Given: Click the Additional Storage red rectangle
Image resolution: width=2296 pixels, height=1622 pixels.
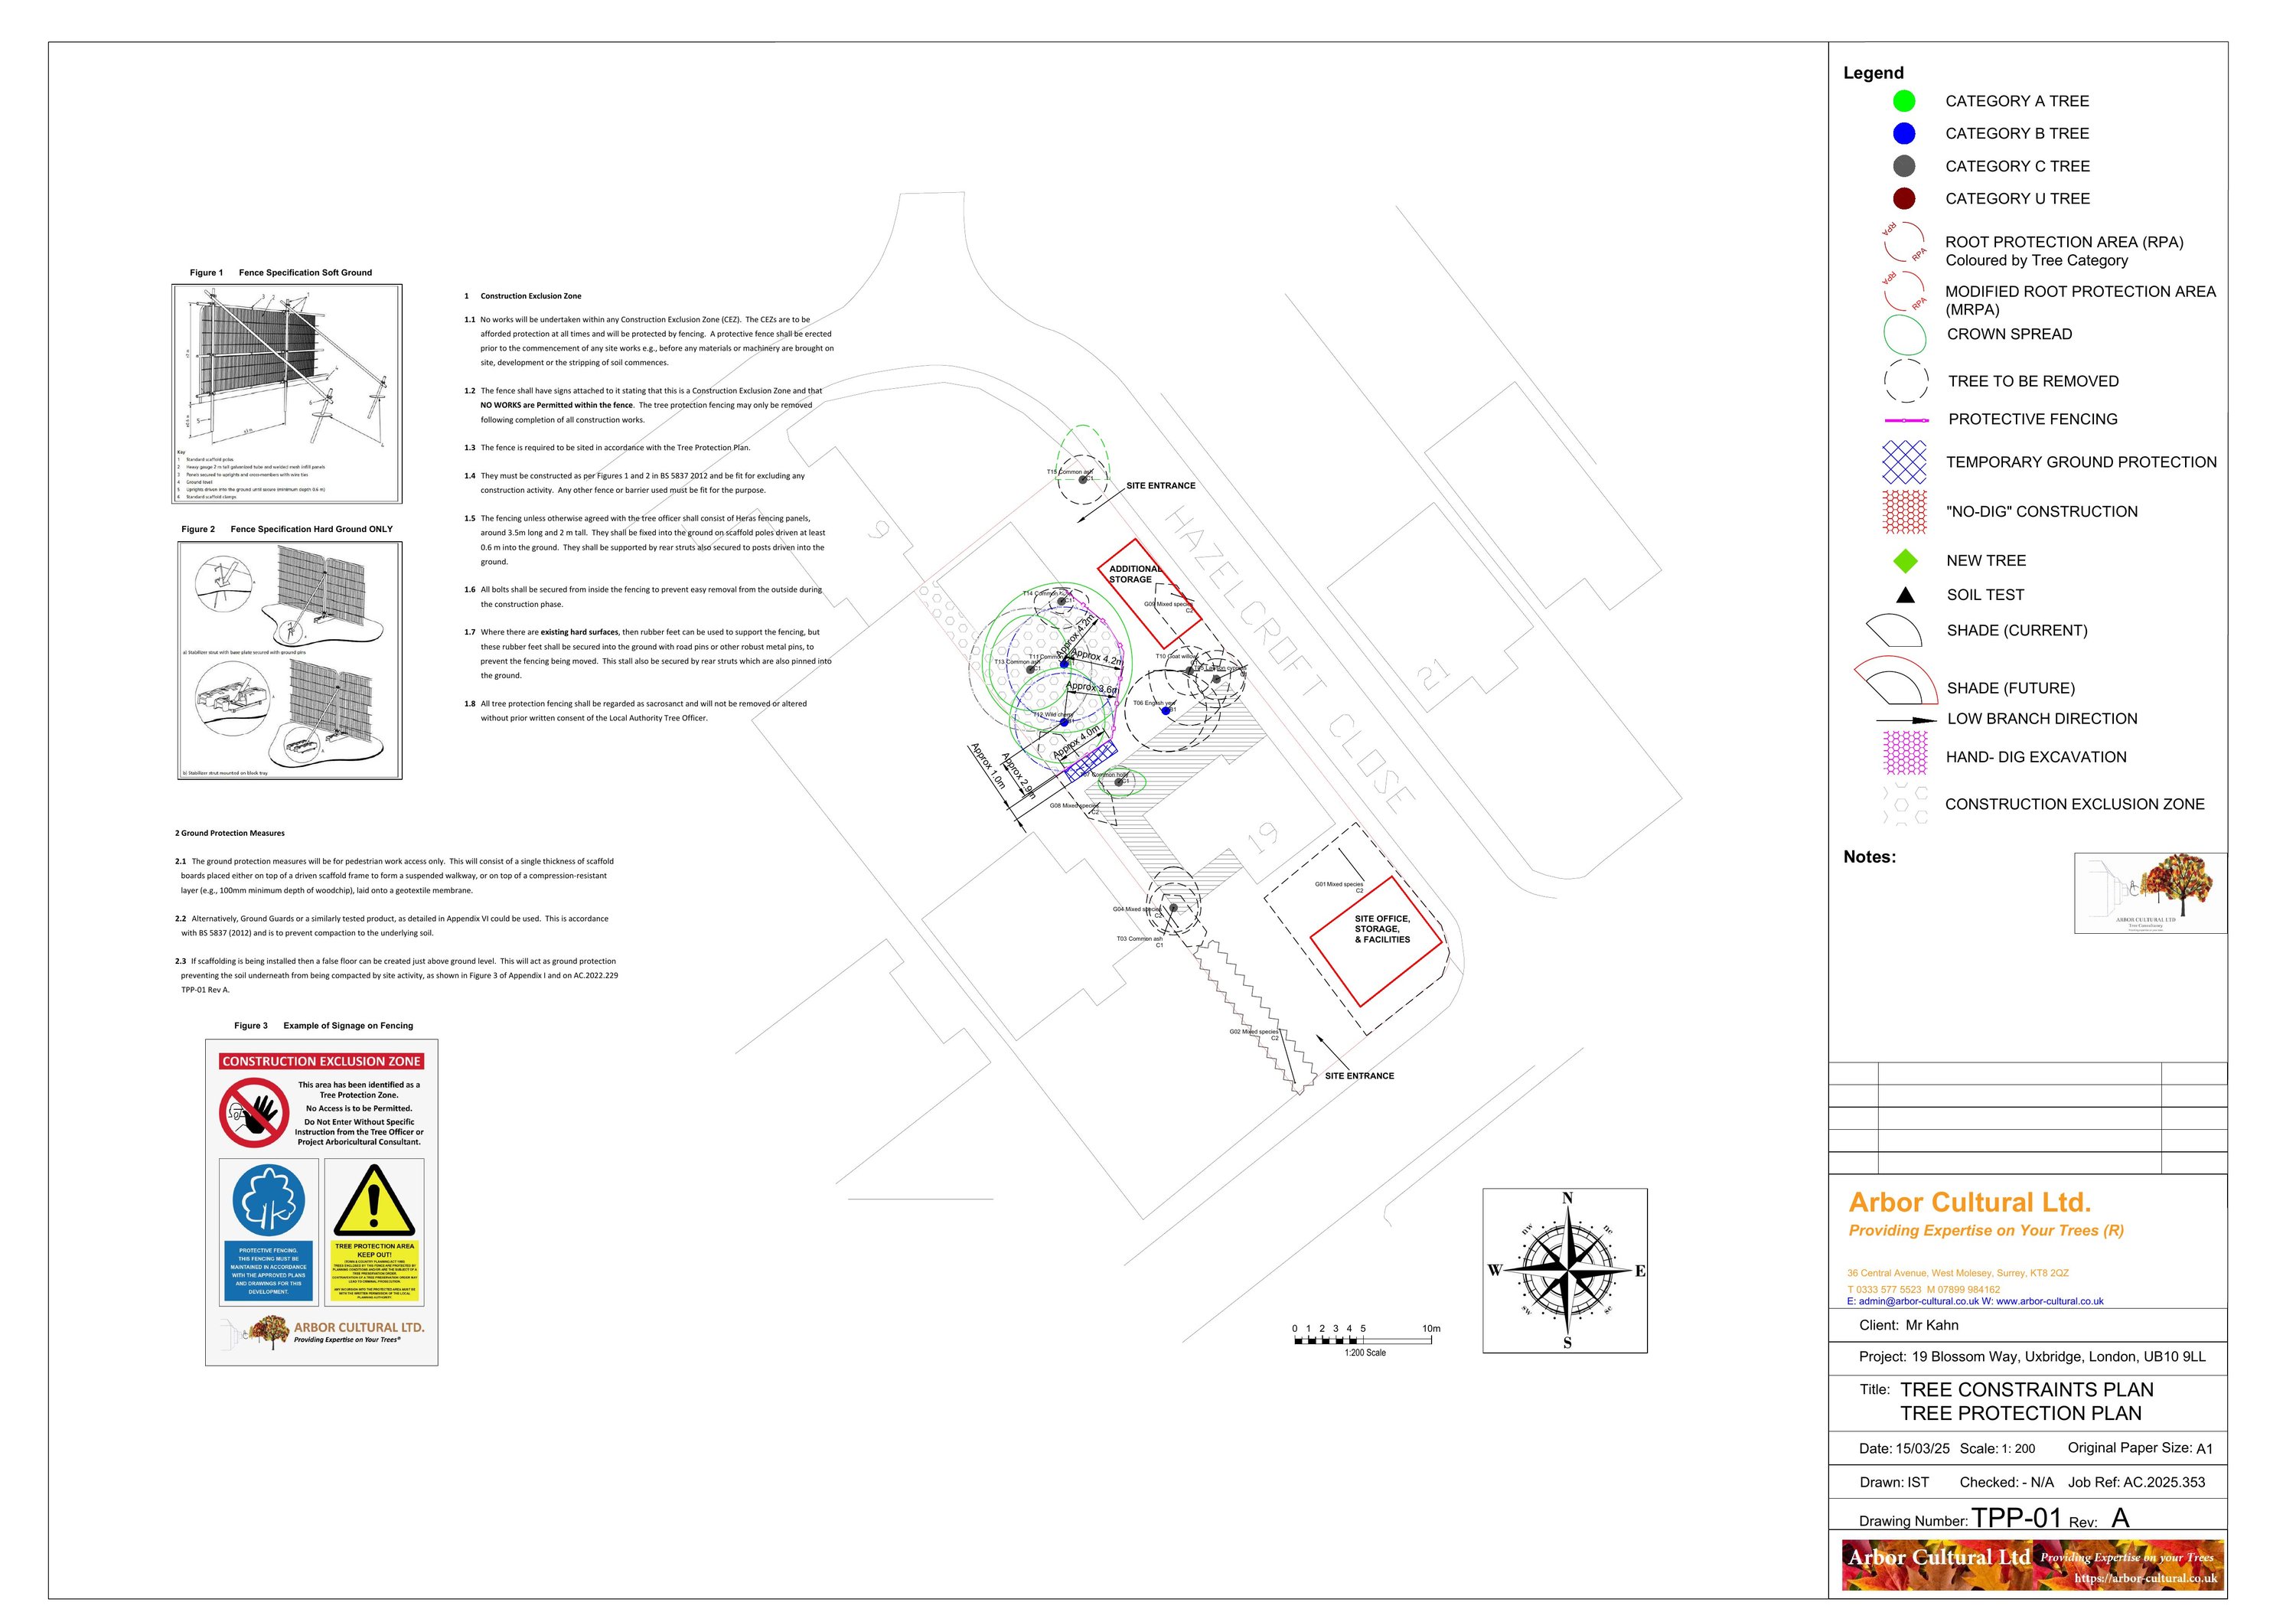Looking at the screenshot, I should click(x=1149, y=593).
